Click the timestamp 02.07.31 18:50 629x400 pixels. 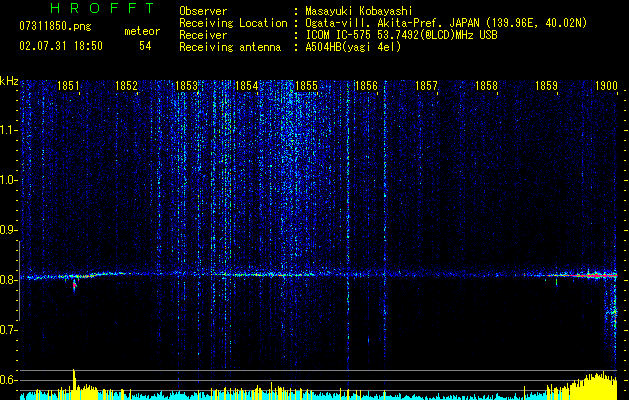click(x=61, y=46)
